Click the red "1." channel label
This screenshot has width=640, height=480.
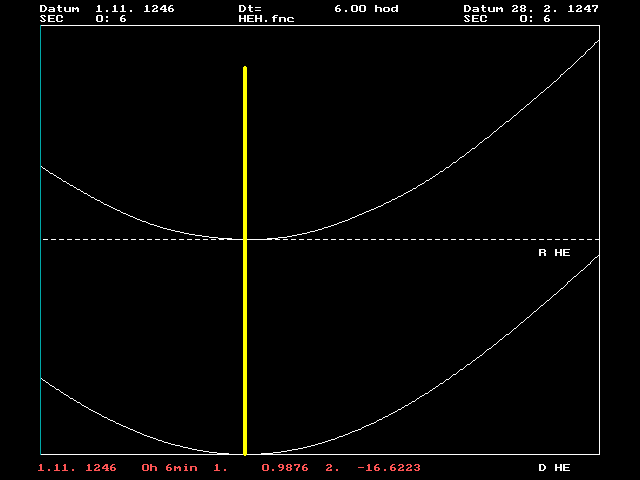(221, 467)
